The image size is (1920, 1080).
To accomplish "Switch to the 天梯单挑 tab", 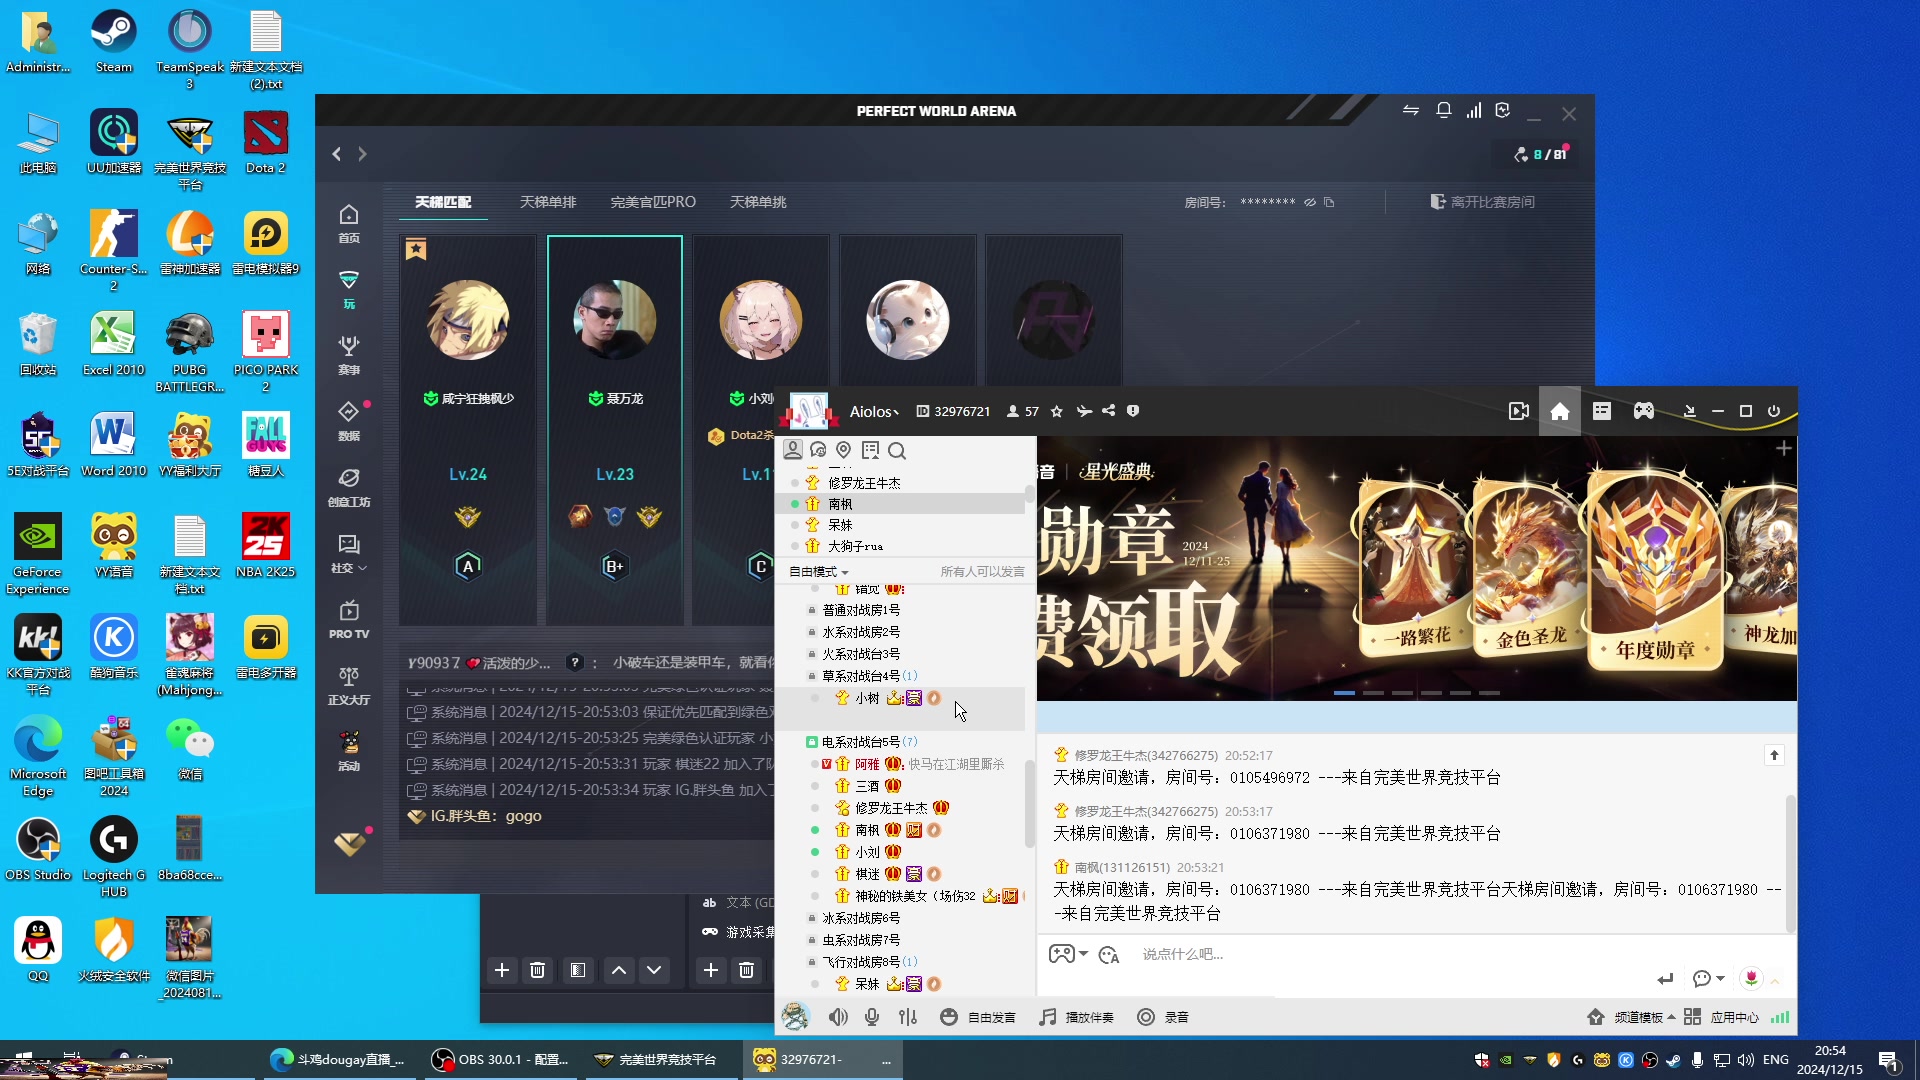I will pos(758,202).
